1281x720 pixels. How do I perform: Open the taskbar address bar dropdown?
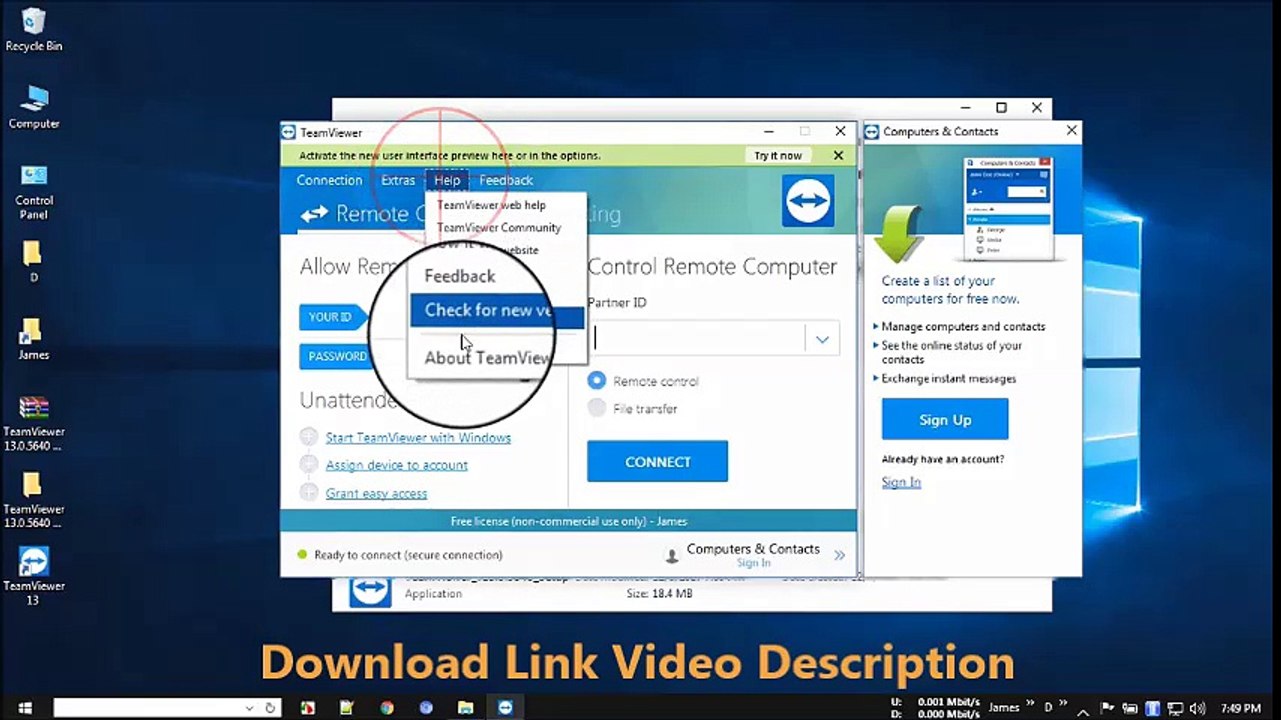point(249,707)
